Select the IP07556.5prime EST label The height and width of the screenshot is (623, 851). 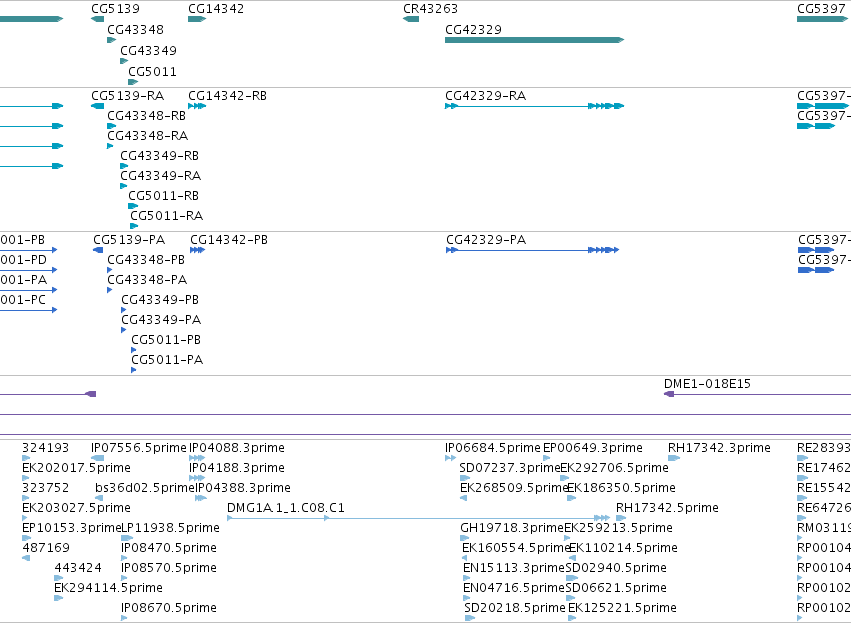coord(138,448)
